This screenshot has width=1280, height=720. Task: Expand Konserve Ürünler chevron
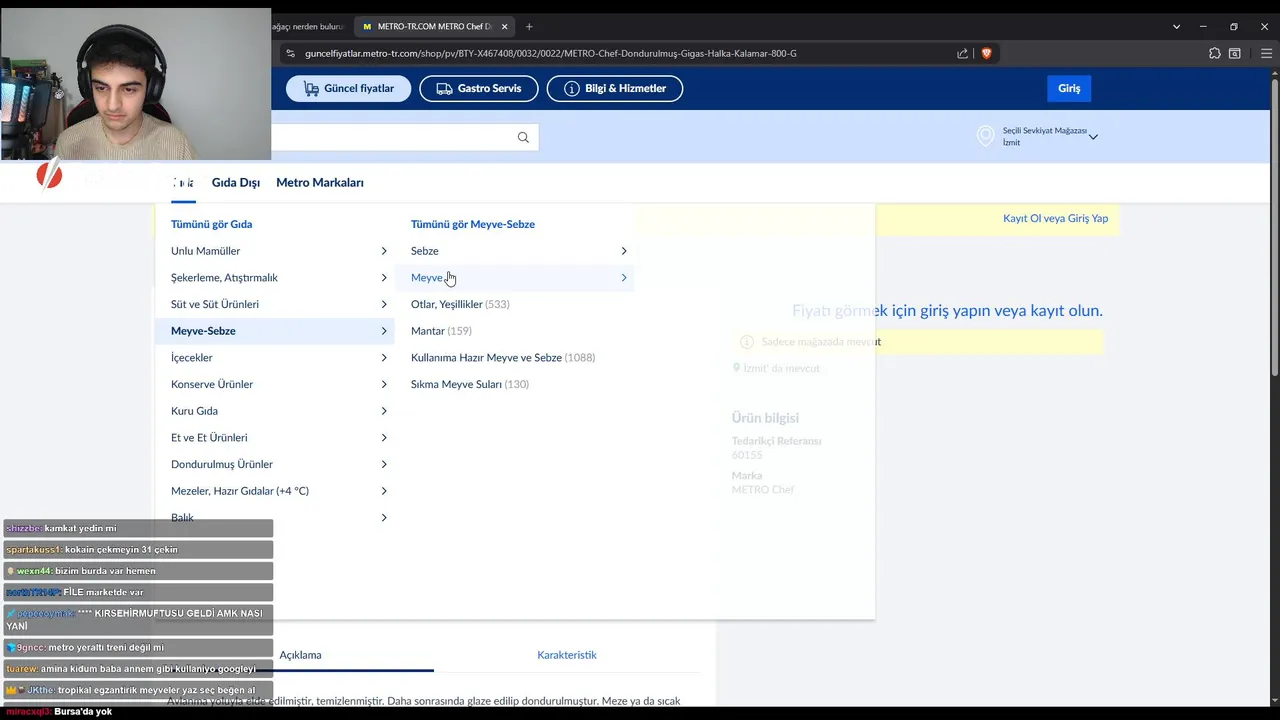(x=384, y=384)
